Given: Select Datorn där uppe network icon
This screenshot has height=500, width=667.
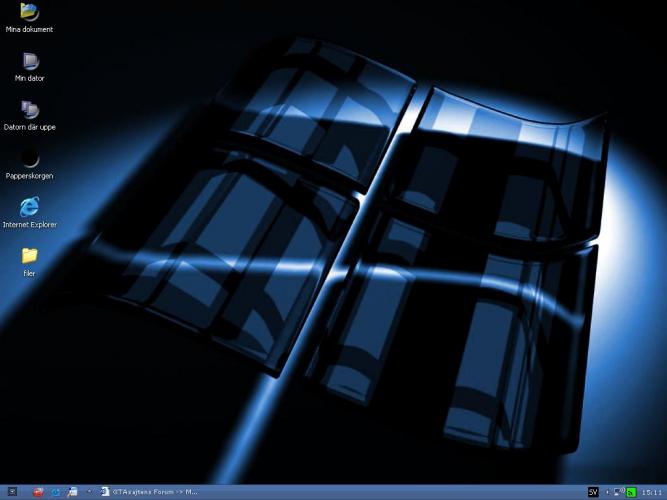Looking at the screenshot, I should click(x=29, y=110).
